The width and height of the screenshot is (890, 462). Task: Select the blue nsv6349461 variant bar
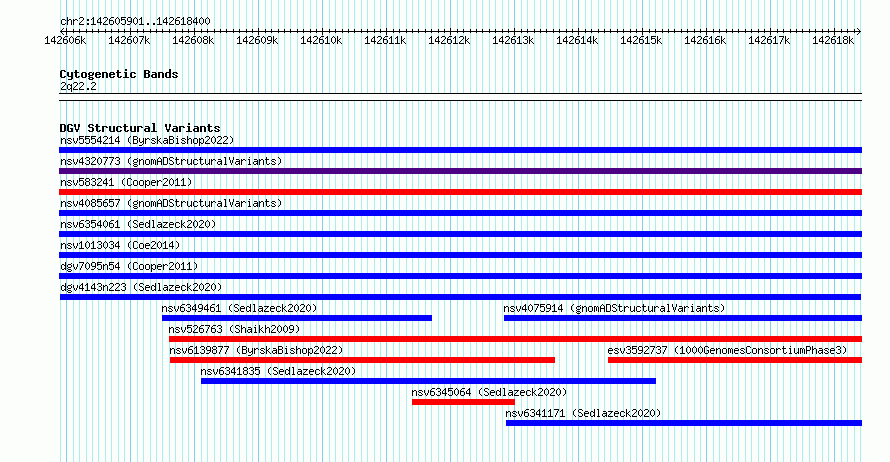(297, 318)
